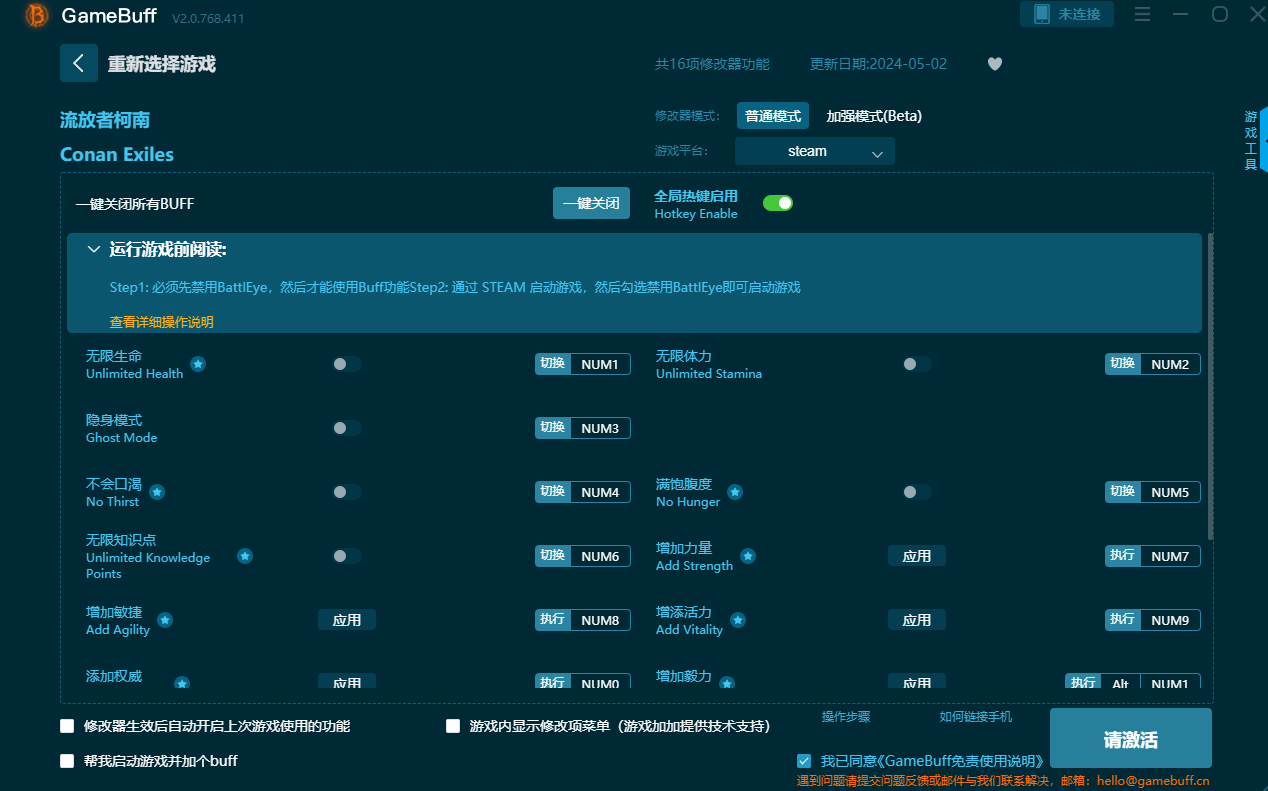Viewport: 1268px width, 791px height.
Task: Open the hamburger menu icon
Action: 1143,14
